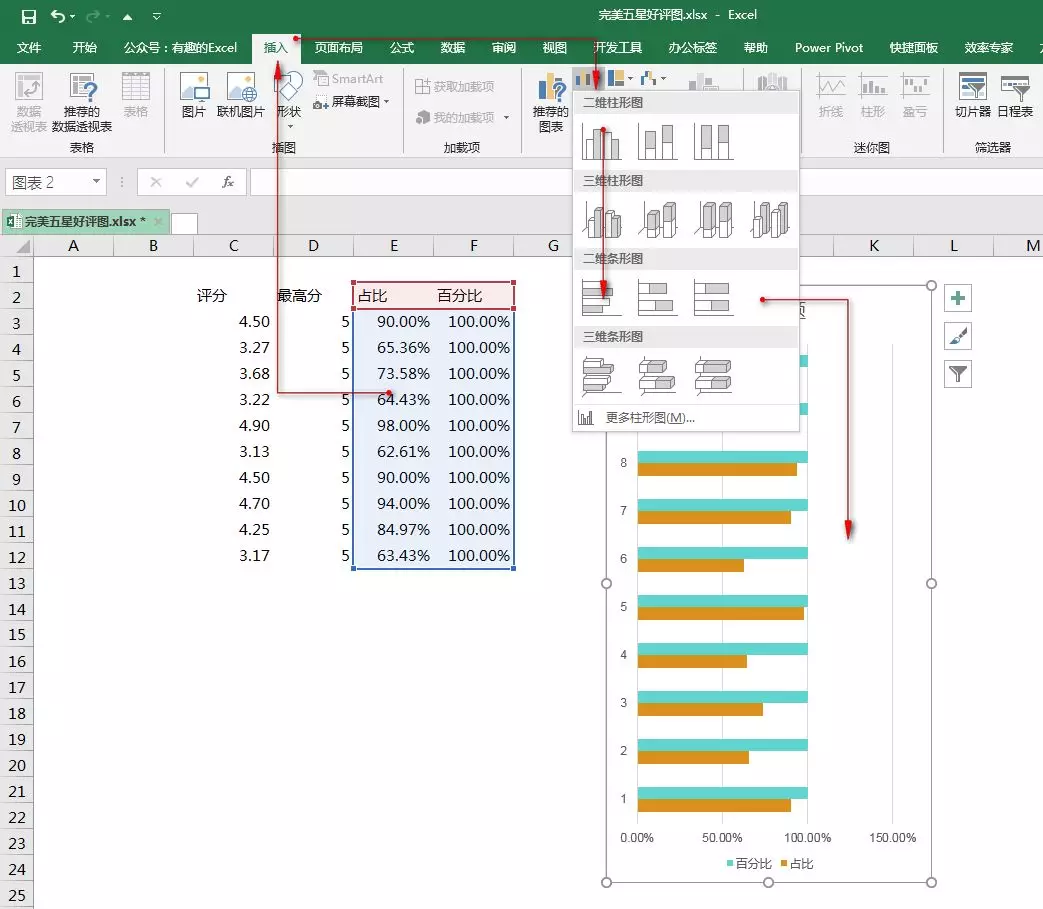Expand the Name Box dropdown arrow

pos(97,182)
